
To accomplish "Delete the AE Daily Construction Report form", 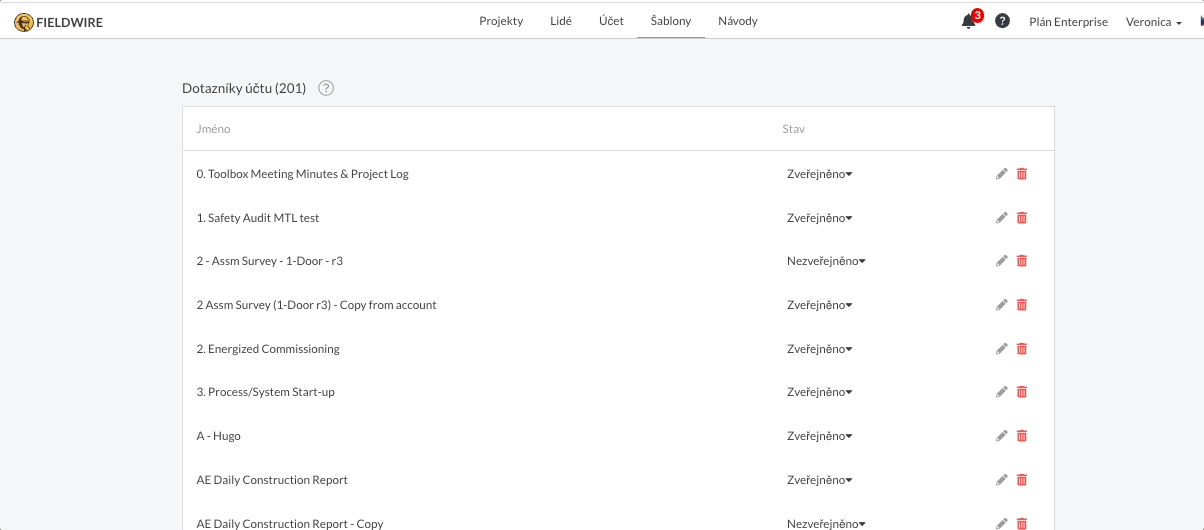I will (1022, 480).
